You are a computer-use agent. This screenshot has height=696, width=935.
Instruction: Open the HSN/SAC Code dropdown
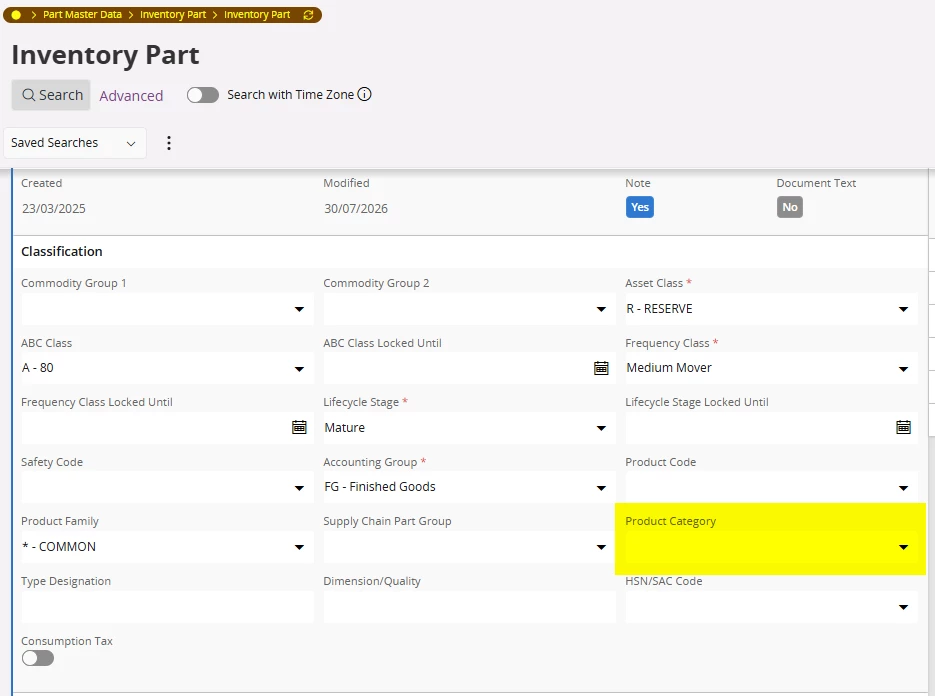click(x=771, y=607)
